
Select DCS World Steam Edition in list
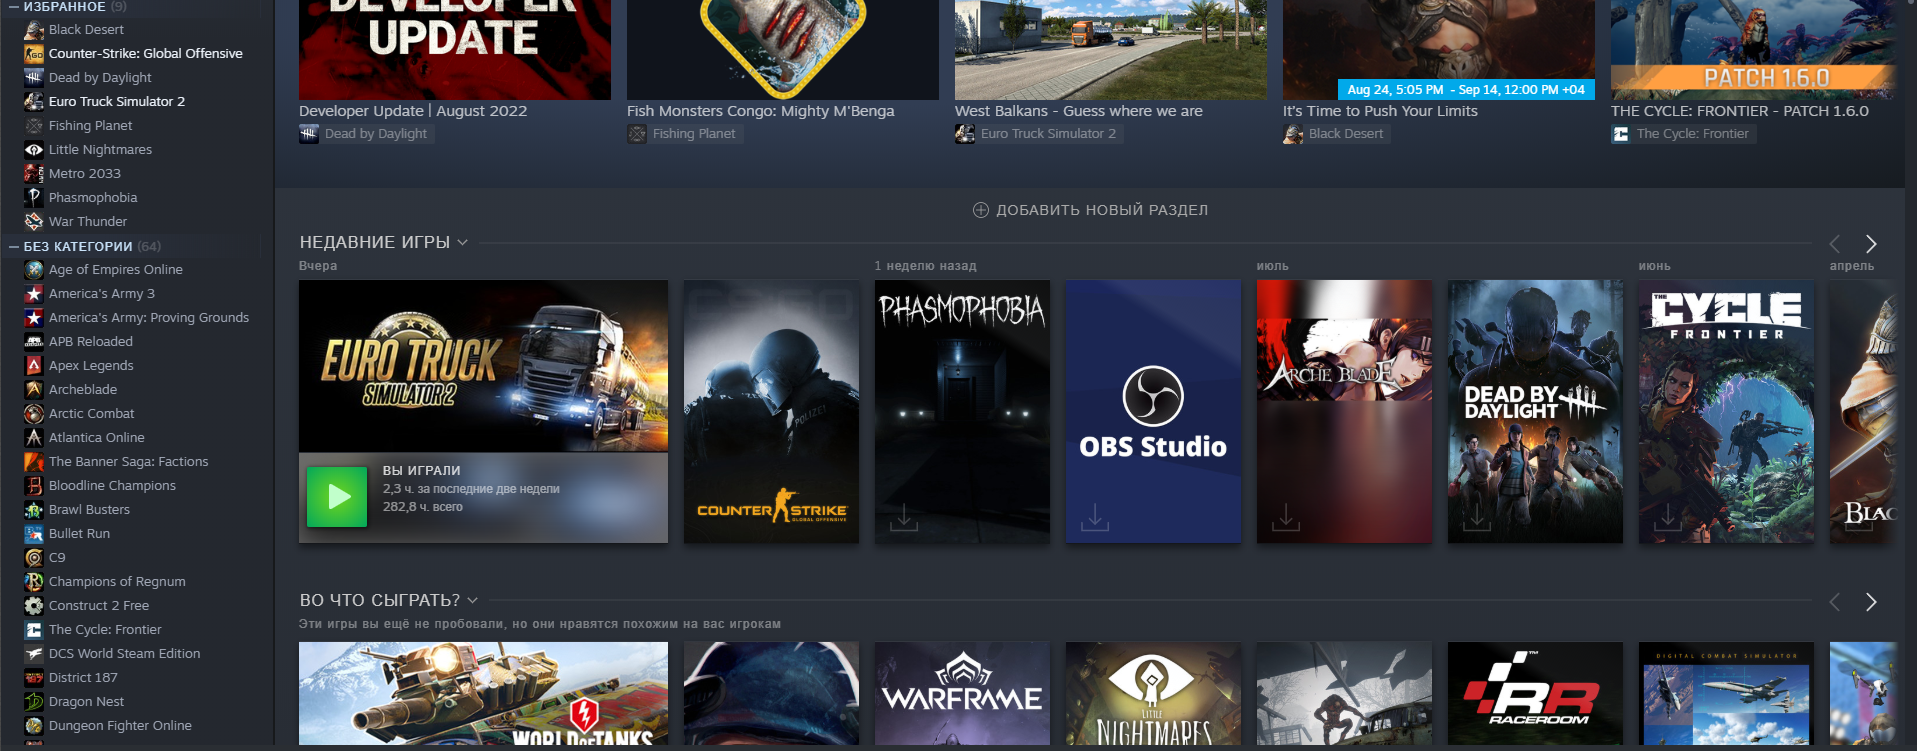tap(125, 654)
